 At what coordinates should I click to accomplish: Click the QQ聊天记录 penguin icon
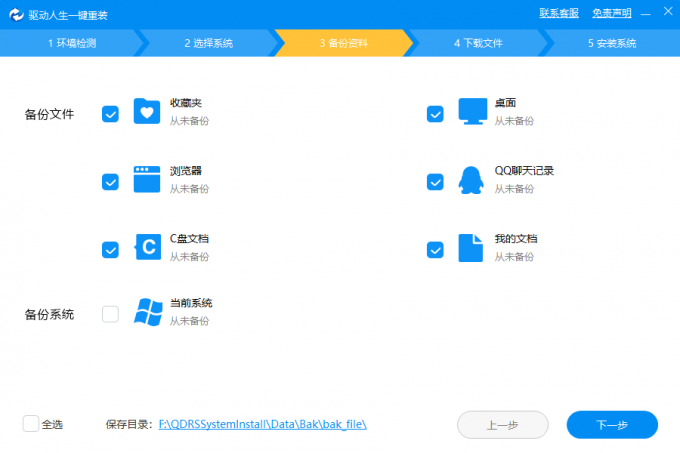point(472,180)
